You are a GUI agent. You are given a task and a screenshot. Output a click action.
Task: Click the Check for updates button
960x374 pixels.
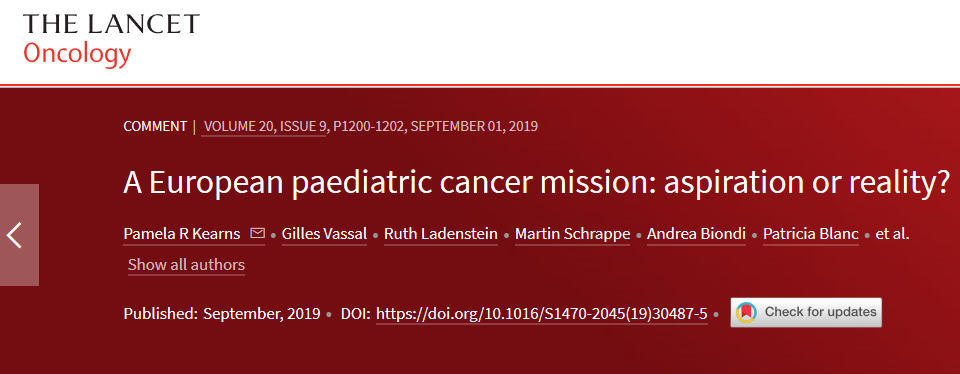tap(806, 312)
